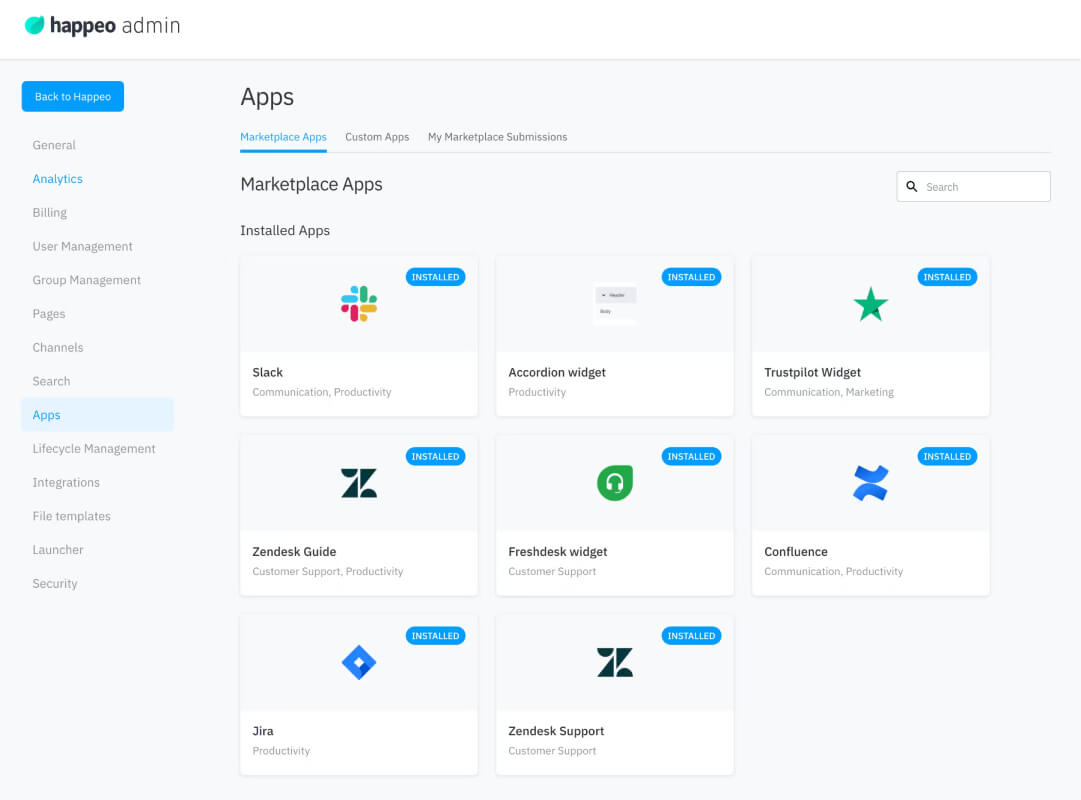The image size is (1081, 800).
Task: Go to User Management section
Action: pos(82,246)
